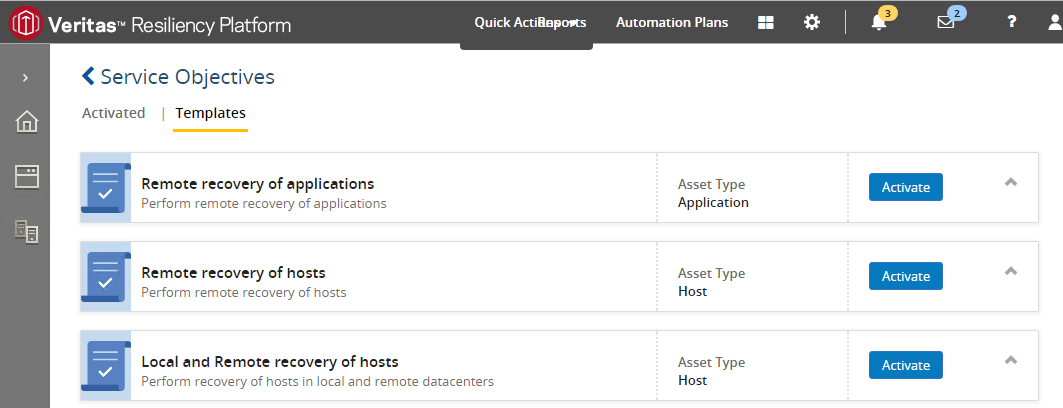The width and height of the screenshot is (1063, 408).
Task: Click 'Perform recovery of hosts in local and remote datacenters'
Action: 317,382
